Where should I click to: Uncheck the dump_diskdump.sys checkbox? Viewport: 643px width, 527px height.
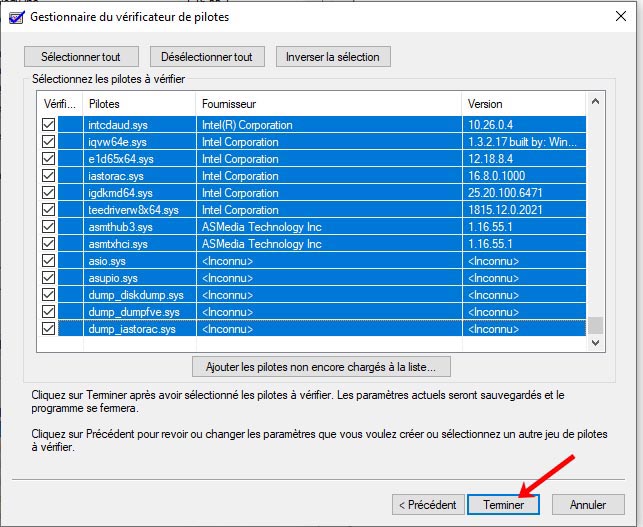click(48, 295)
